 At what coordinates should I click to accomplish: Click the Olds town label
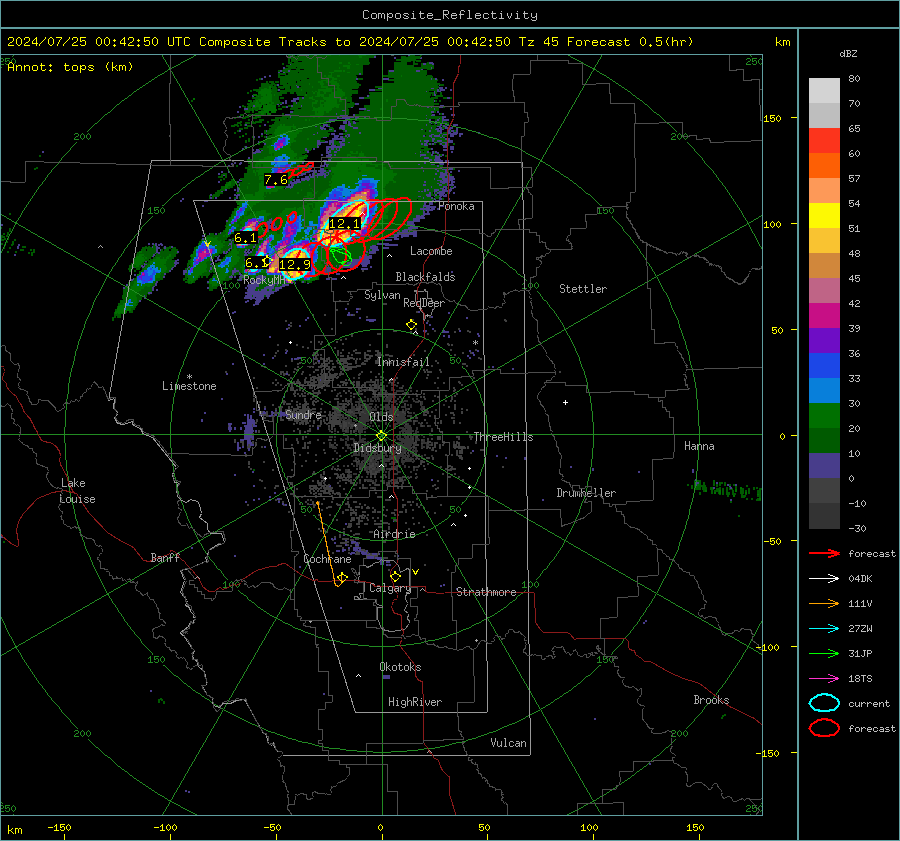tap(381, 417)
